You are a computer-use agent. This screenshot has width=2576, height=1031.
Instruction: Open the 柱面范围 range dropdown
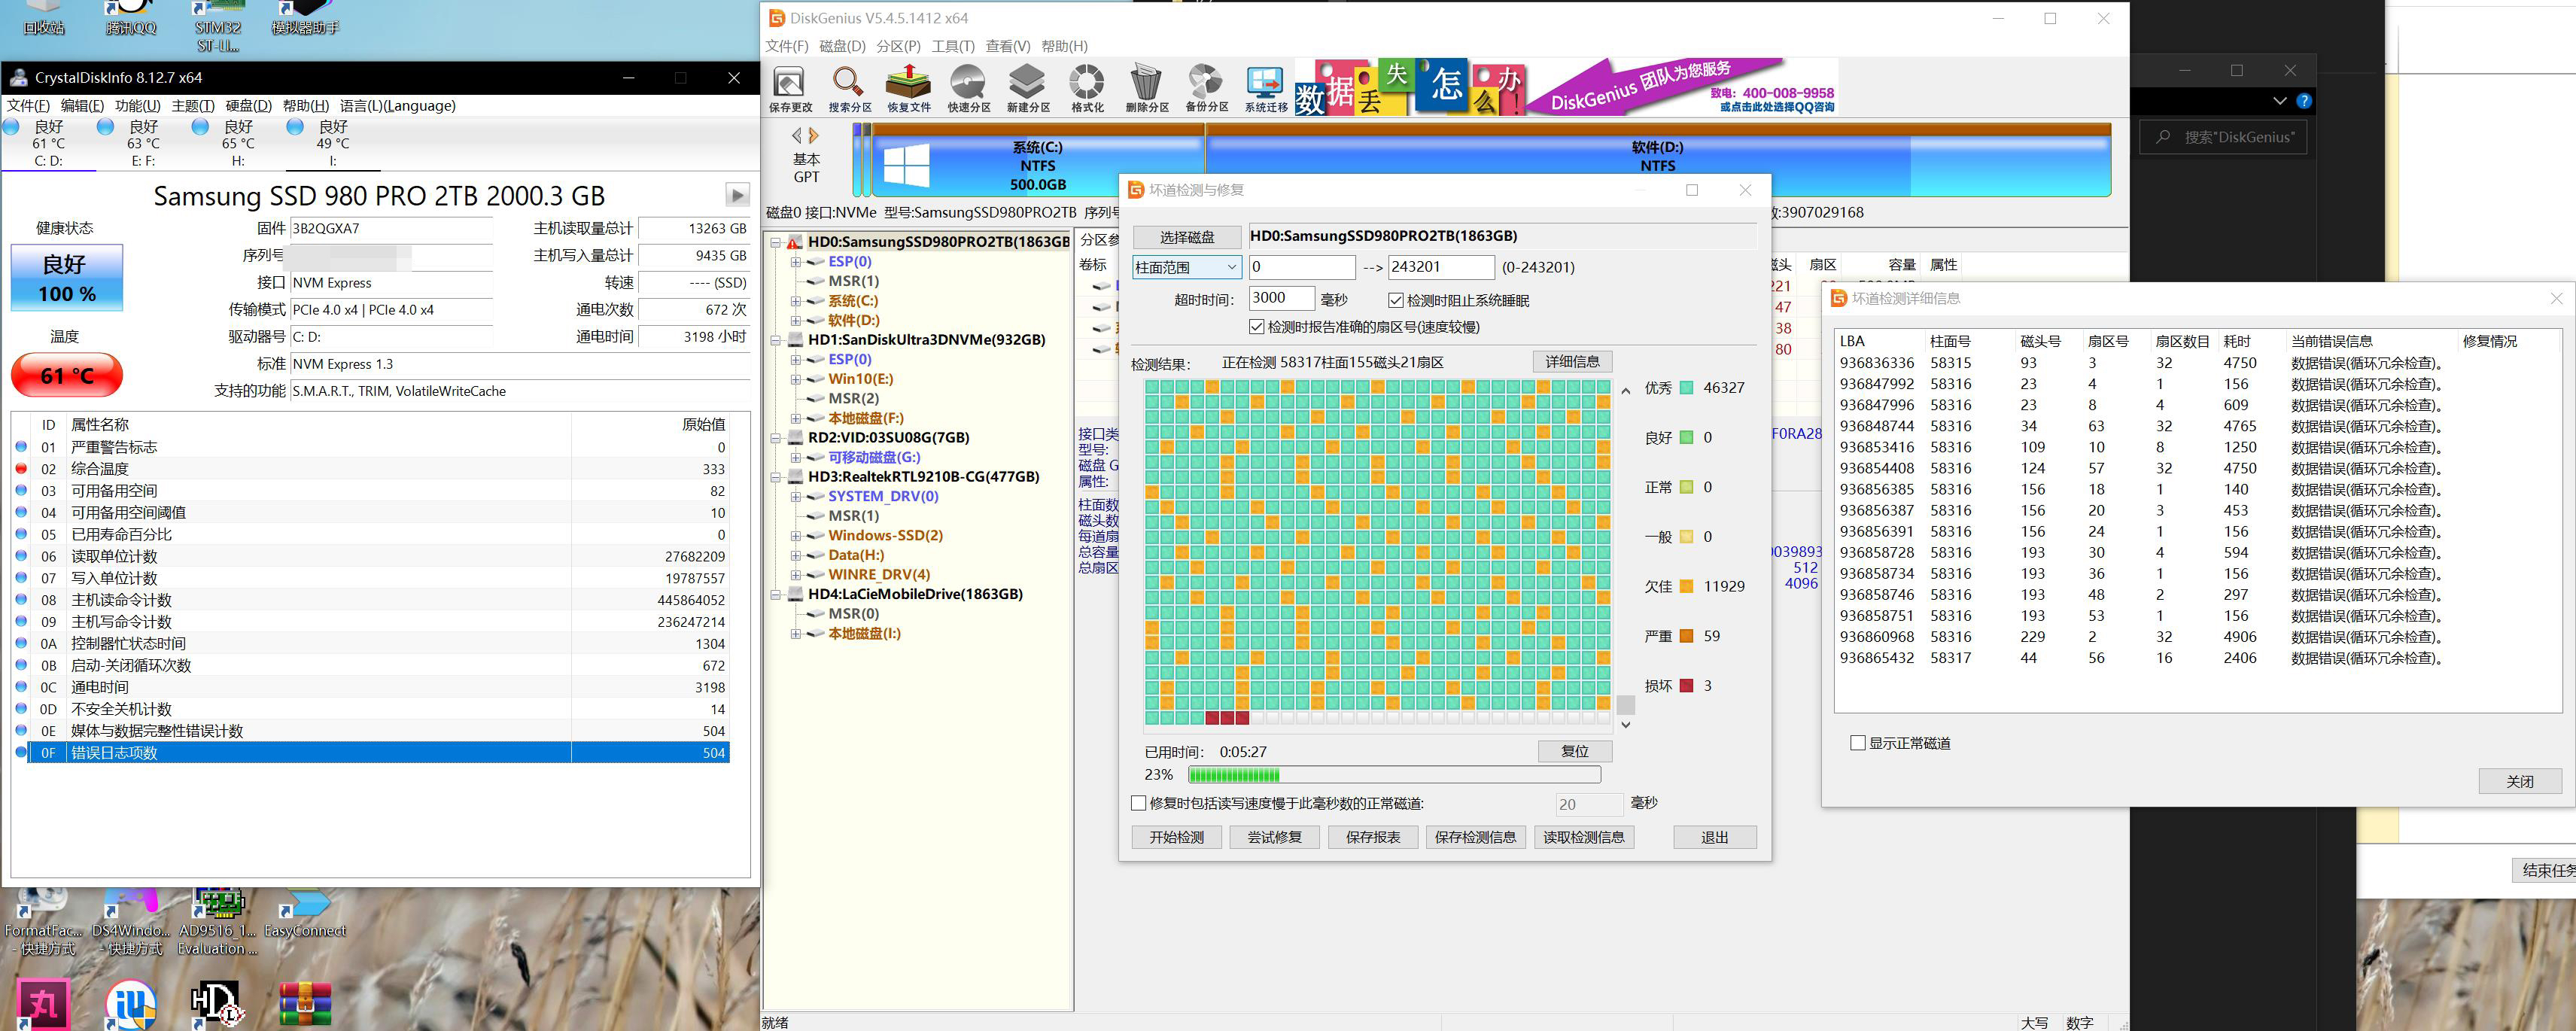[1187, 267]
